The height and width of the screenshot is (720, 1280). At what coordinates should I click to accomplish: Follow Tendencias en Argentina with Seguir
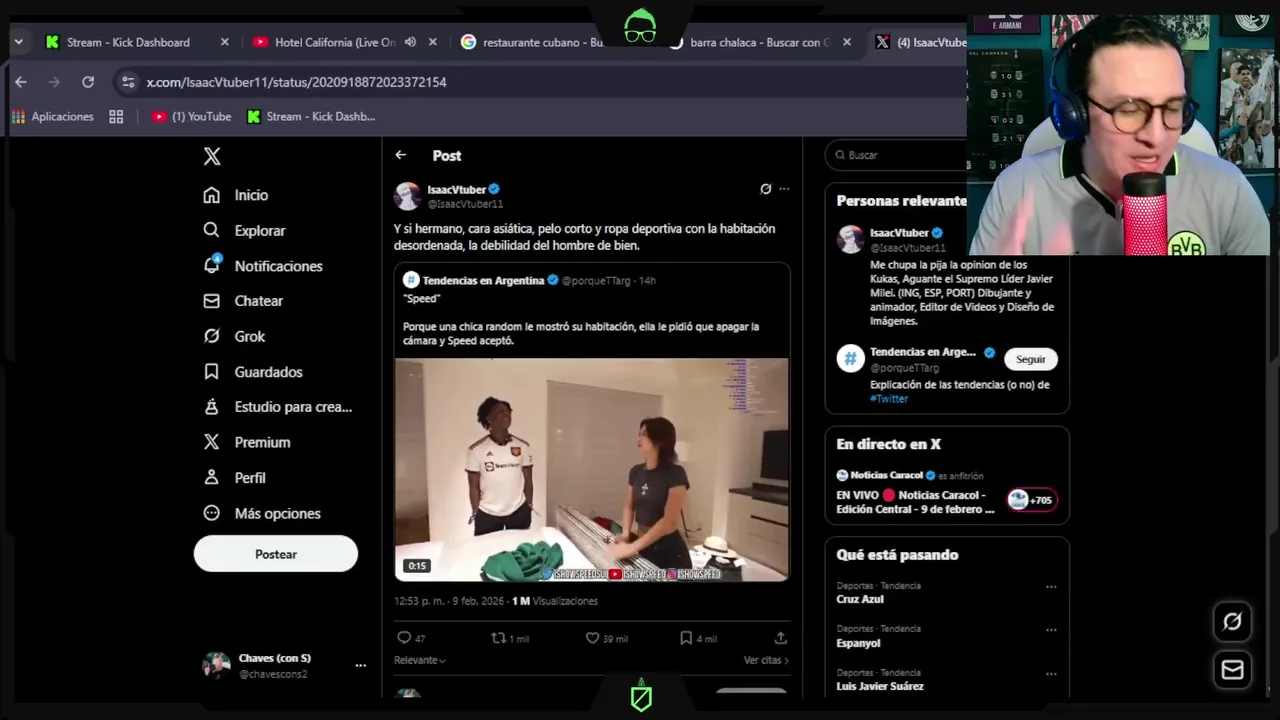pos(1031,359)
